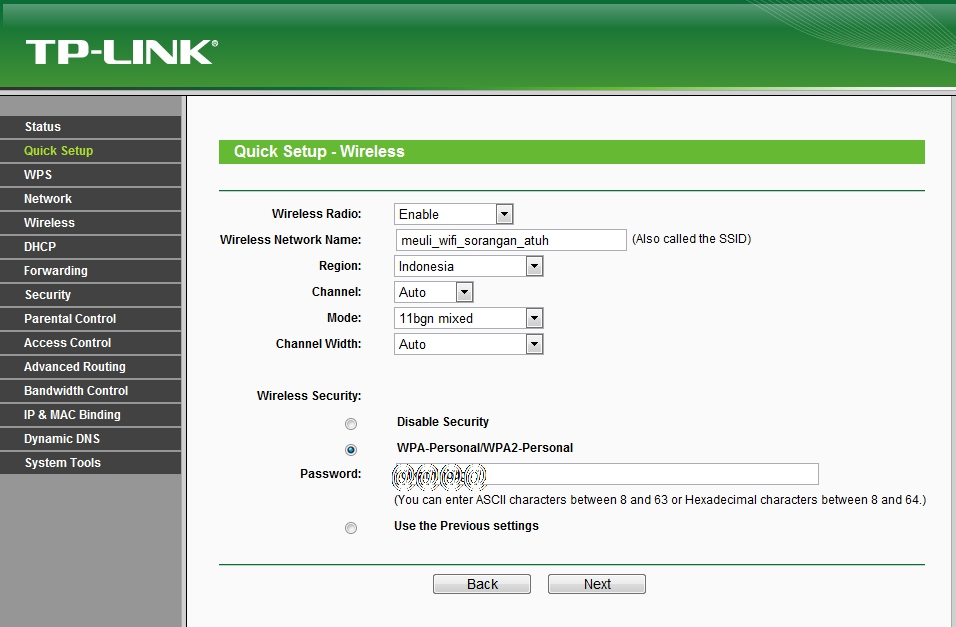956x627 pixels.
Task: Click the Password input field
Action: coord(606,474)
